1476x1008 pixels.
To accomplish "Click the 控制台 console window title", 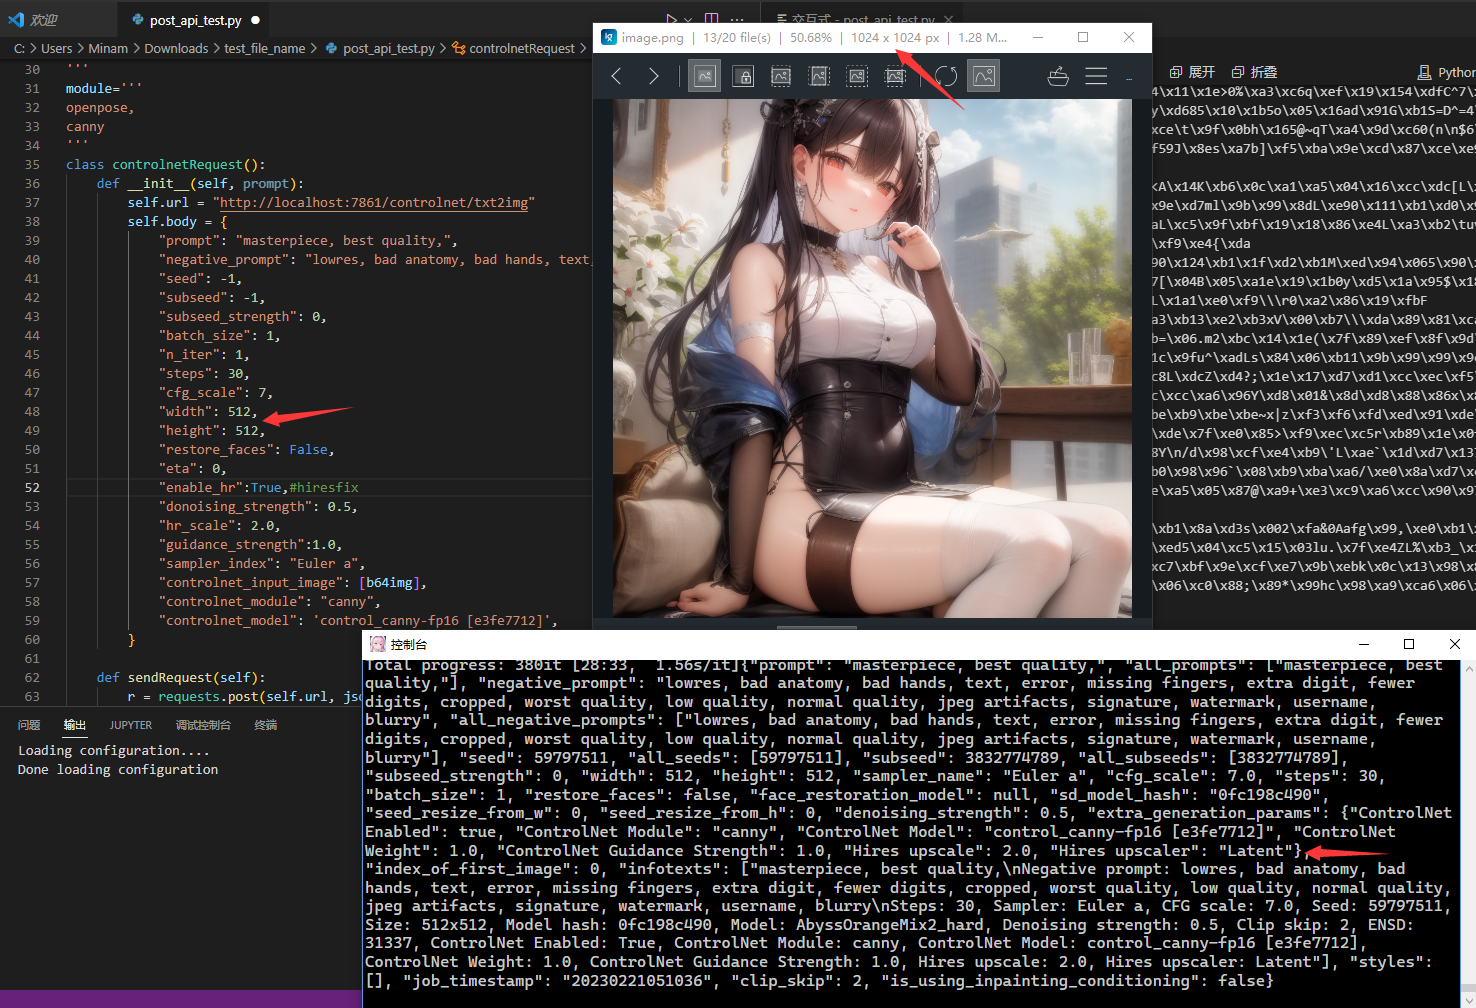I will (409, 644).
